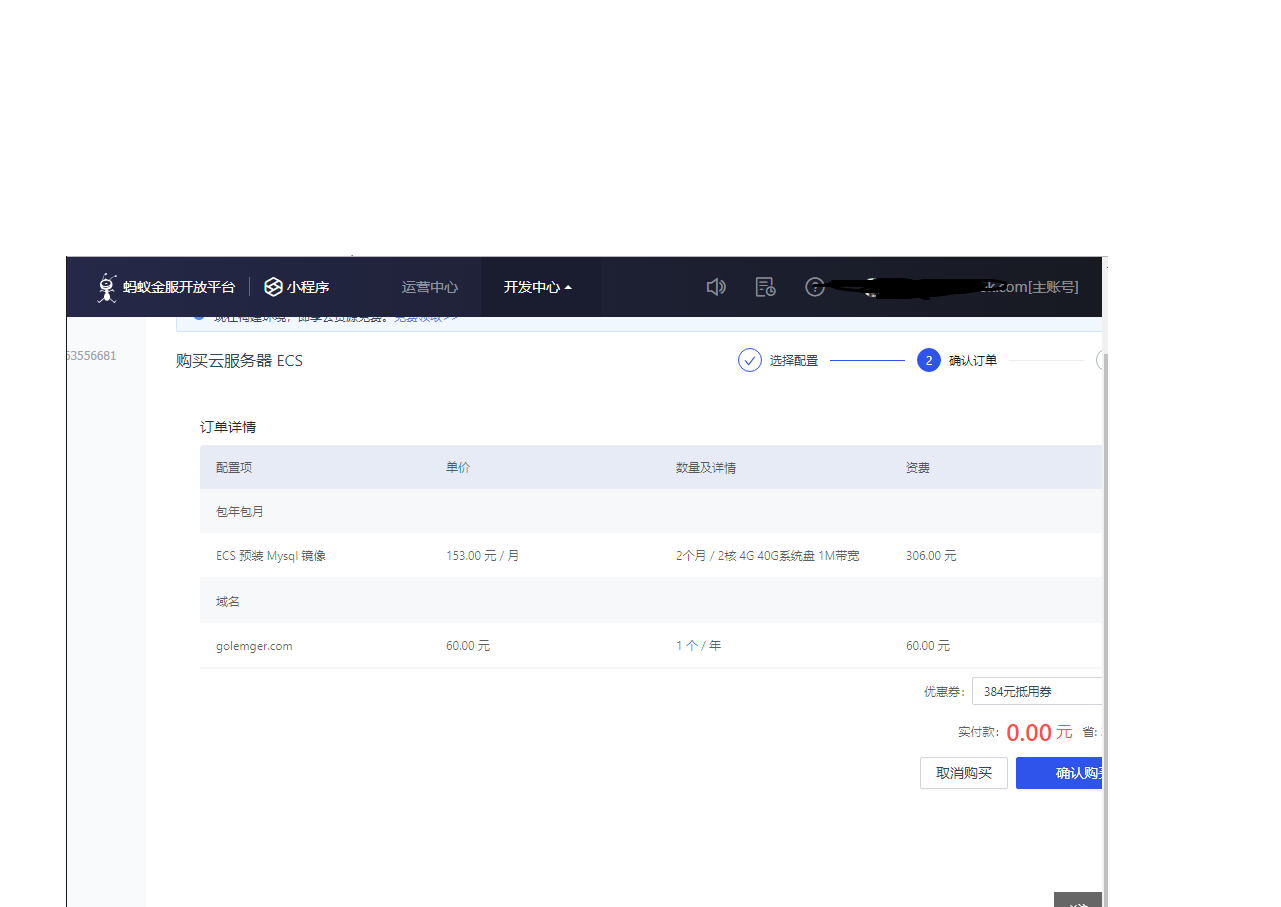Click the 购买云服务器 ECS heading

click(239, 360)
